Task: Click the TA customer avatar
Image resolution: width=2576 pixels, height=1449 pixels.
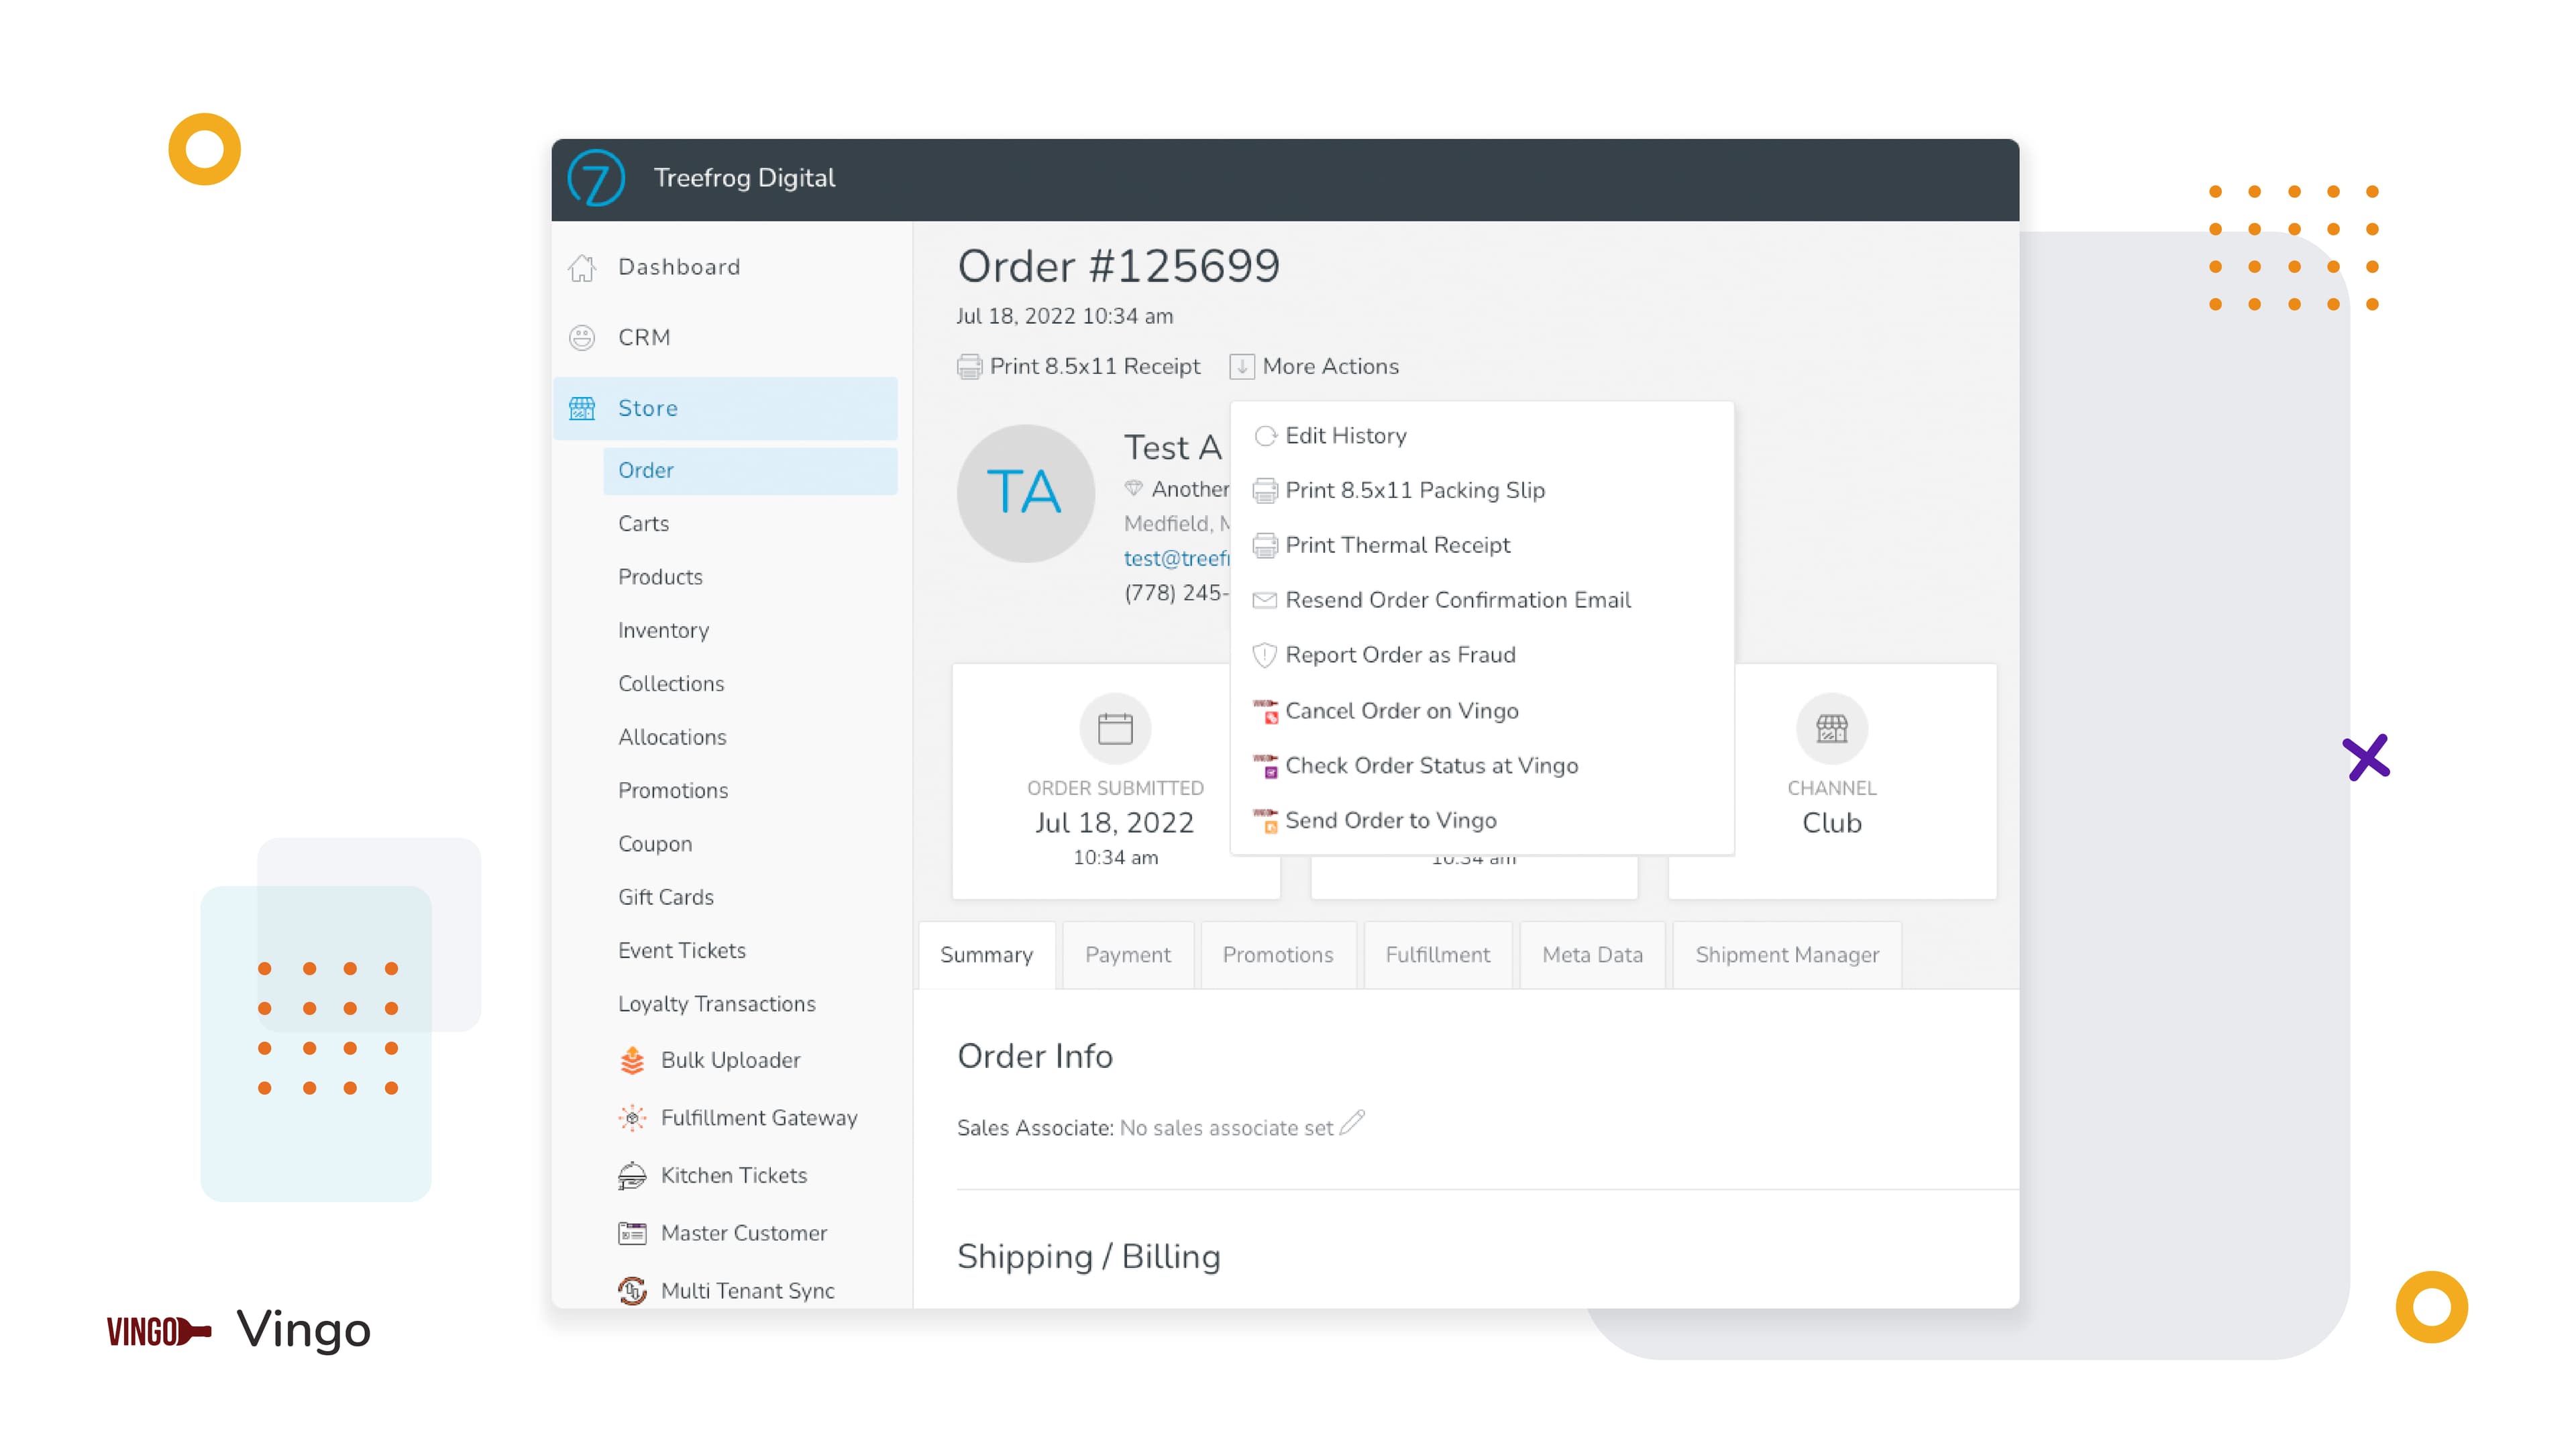Action: point(1026,494)
